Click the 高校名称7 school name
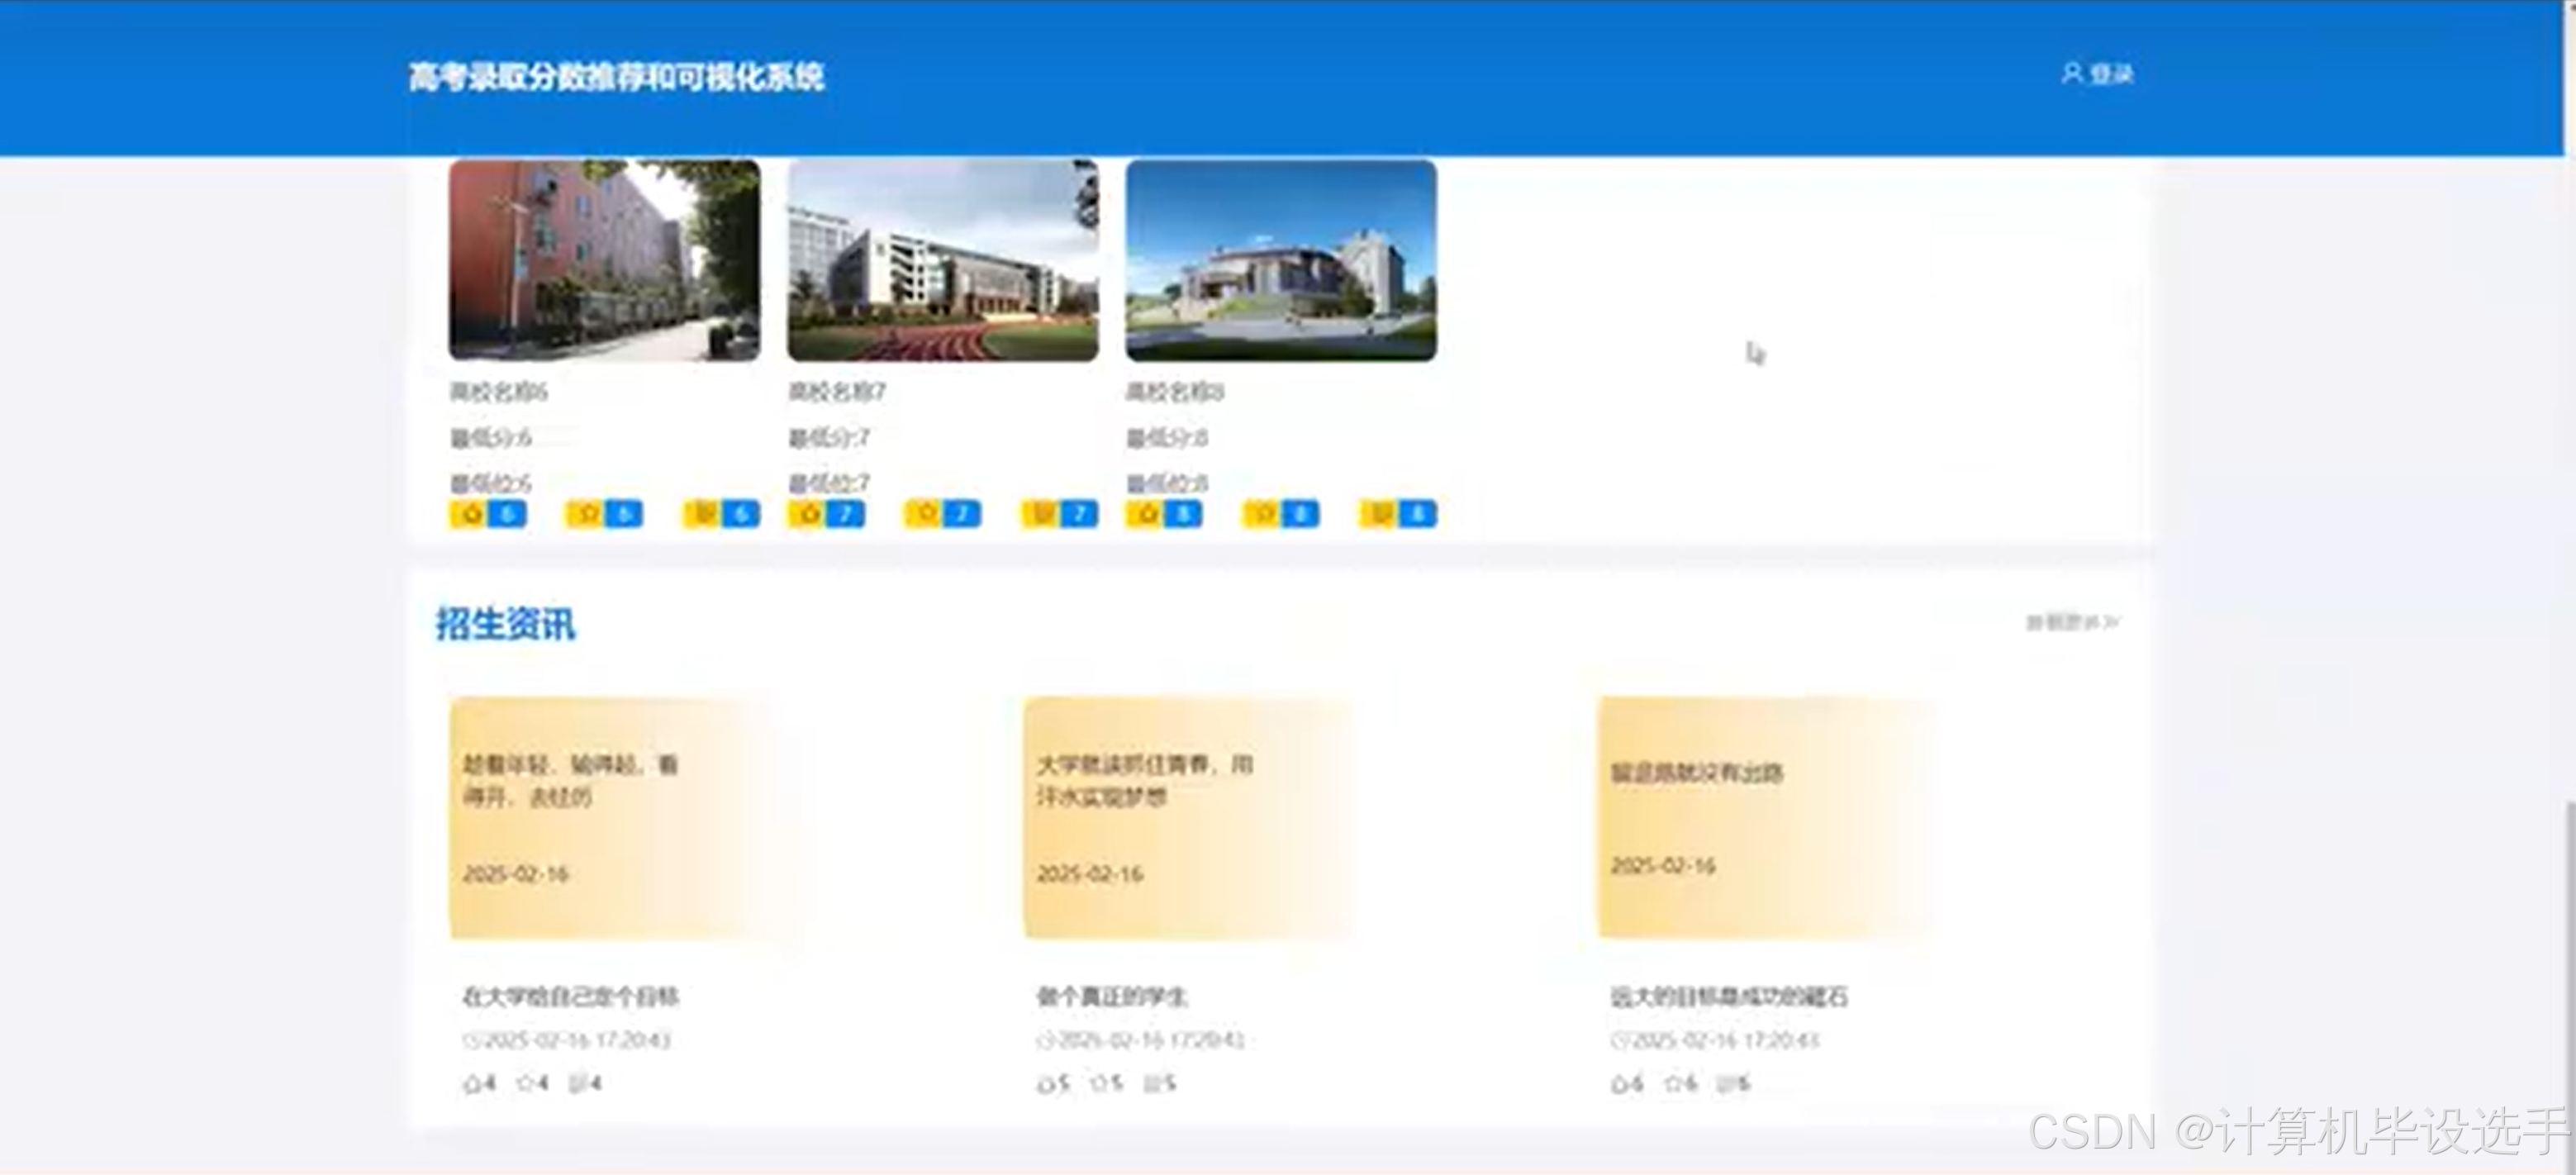2576x1175 pixels. click(x=837, y=391)
